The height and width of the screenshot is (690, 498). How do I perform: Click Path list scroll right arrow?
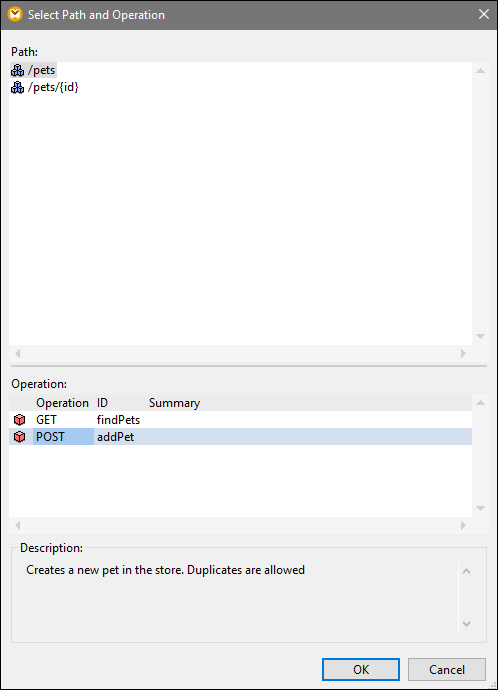click(463, 353)
